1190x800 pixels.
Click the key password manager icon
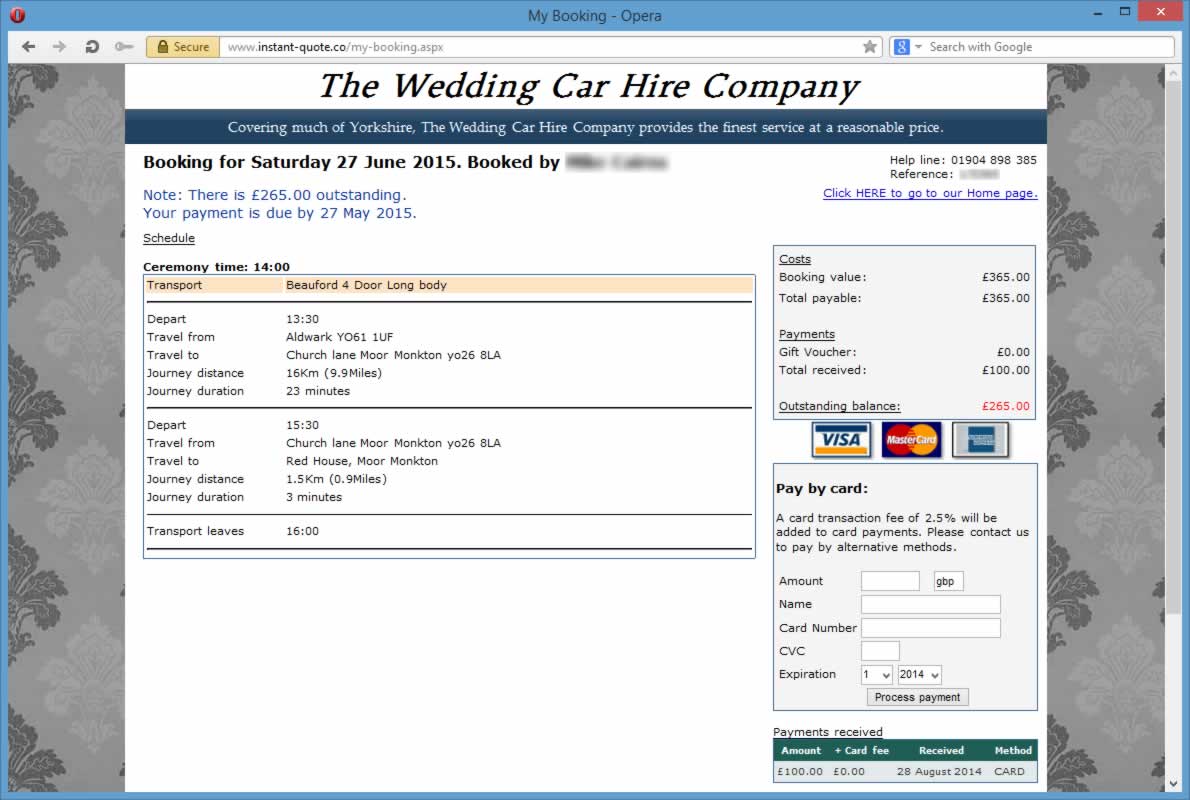(123, 47)
